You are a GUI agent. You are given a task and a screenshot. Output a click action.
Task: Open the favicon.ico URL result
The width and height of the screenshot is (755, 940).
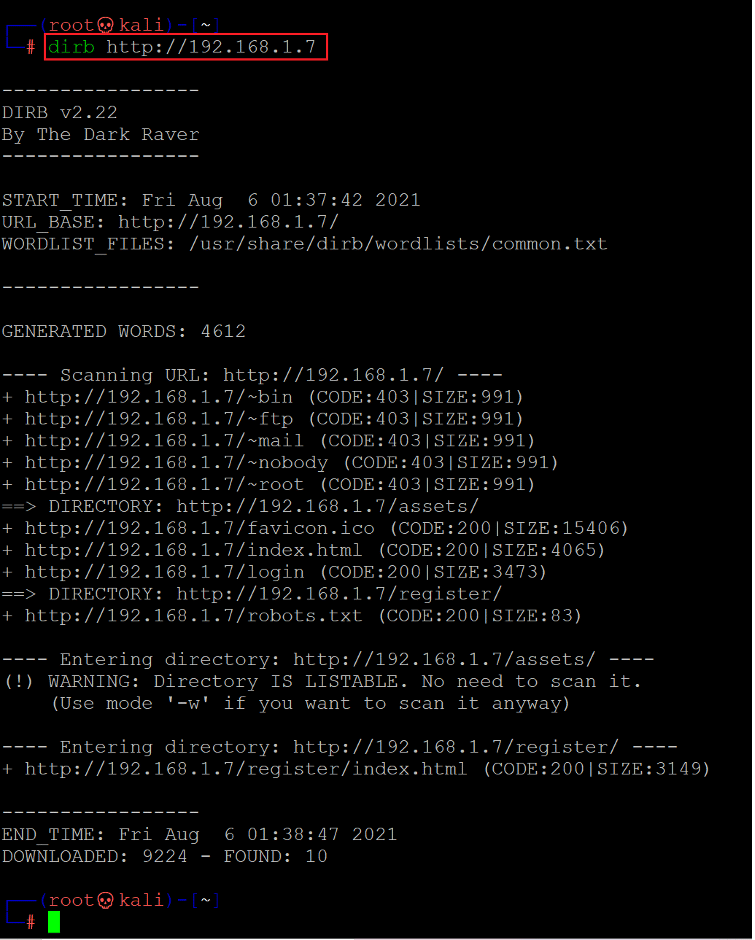(x=200, y=528)
